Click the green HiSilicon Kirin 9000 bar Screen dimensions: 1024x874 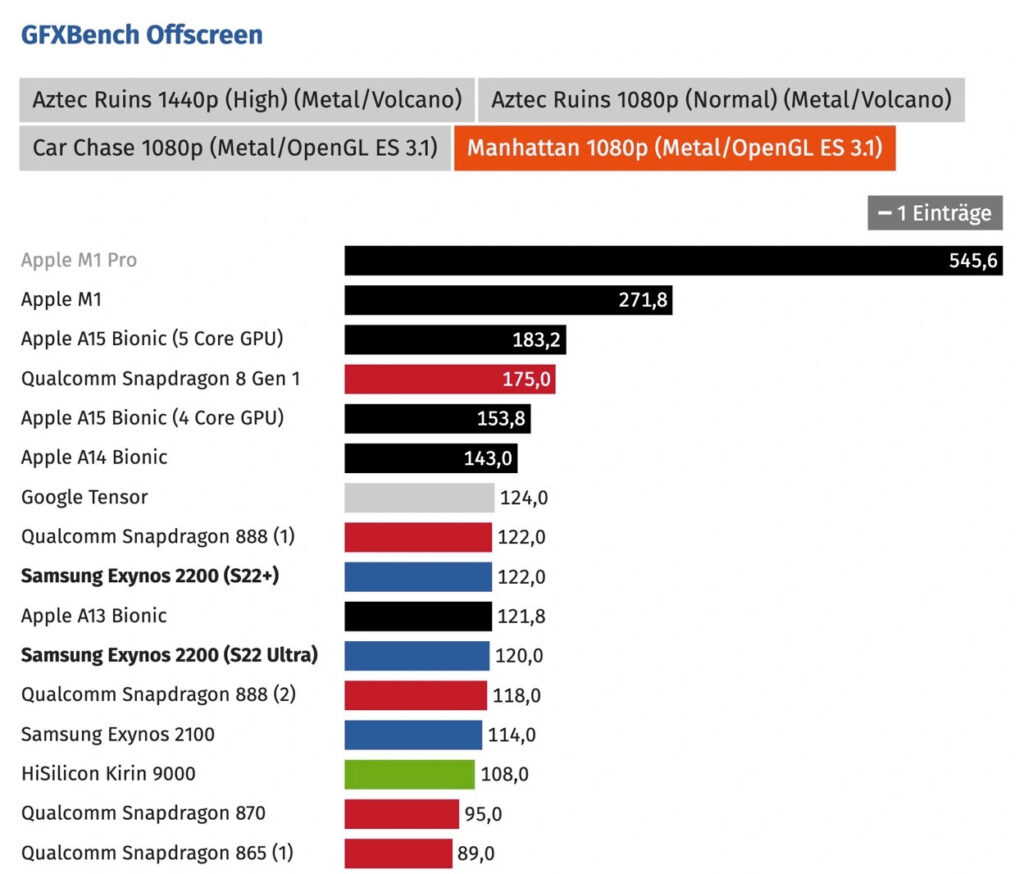point(409,775)
